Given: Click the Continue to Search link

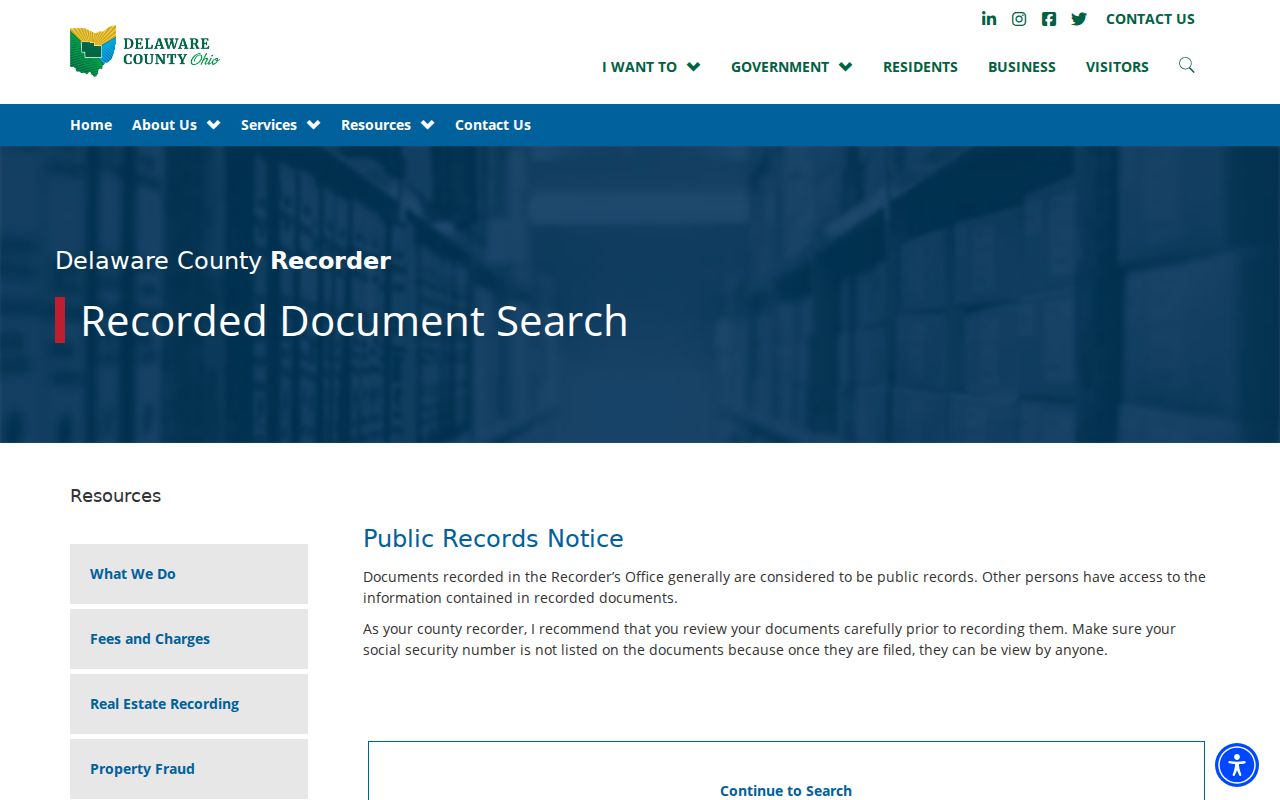Looking at the screenshot, I should point(786,791).
